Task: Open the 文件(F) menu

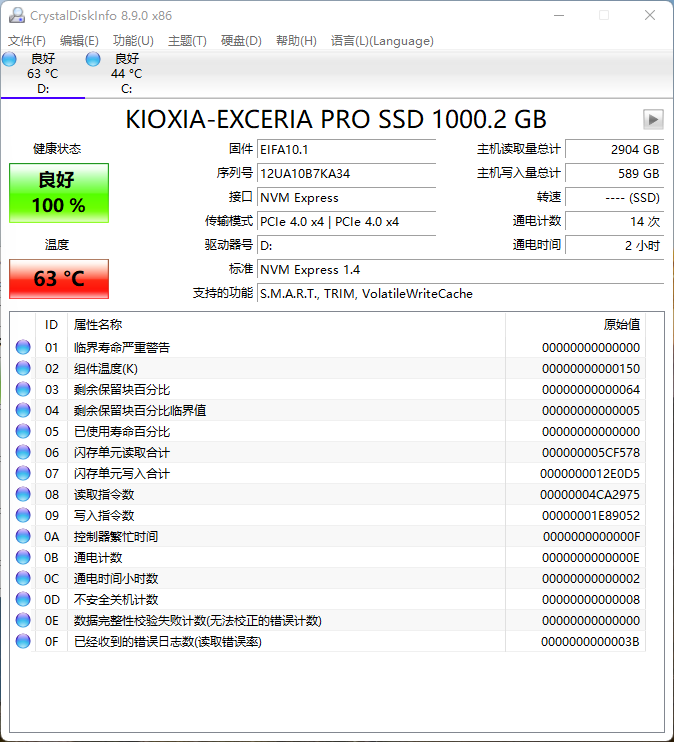Action: point(27,41)
